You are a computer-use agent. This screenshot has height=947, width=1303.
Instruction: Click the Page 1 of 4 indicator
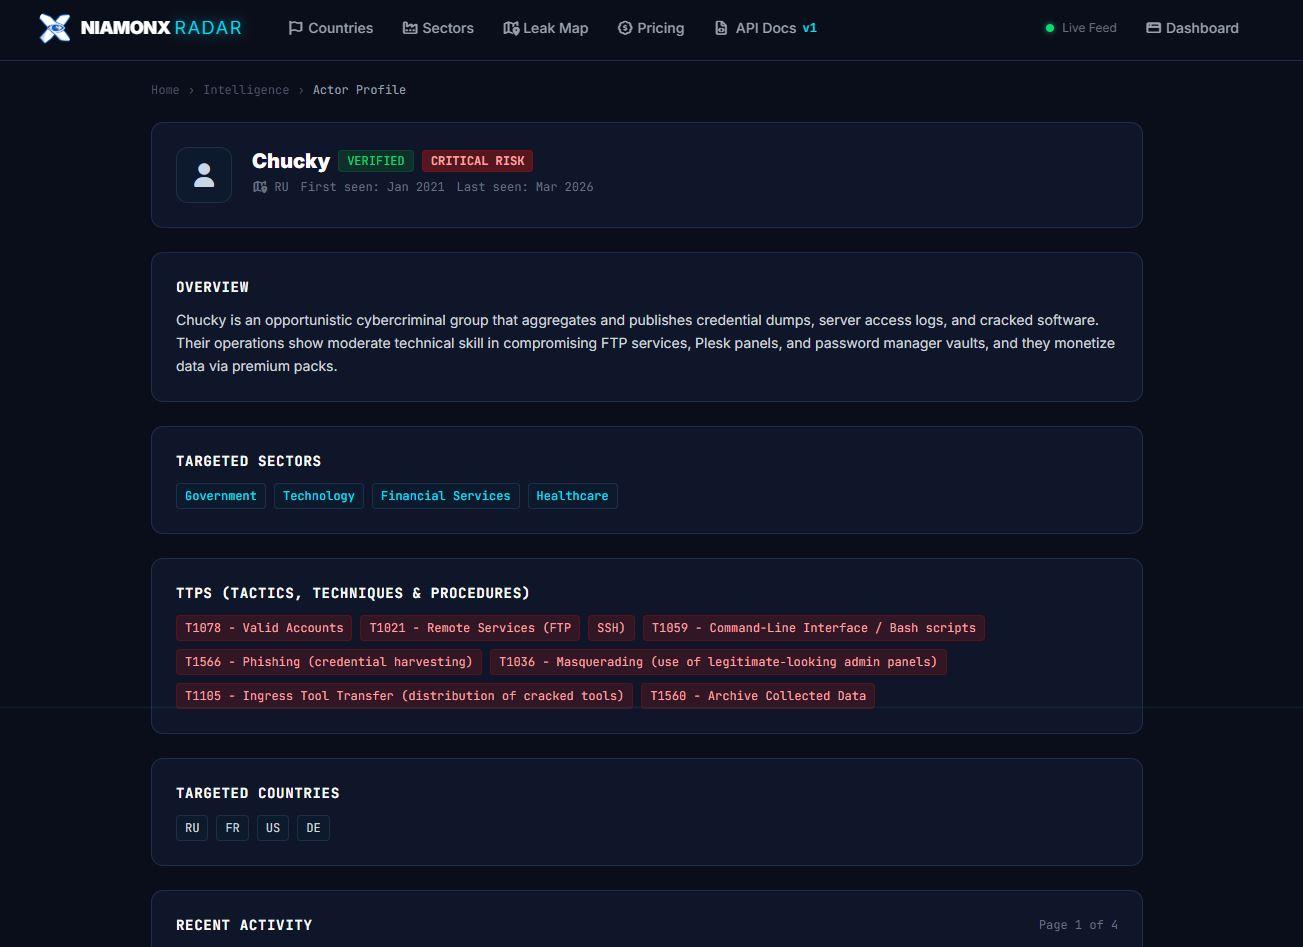(x=1078, y=925)
